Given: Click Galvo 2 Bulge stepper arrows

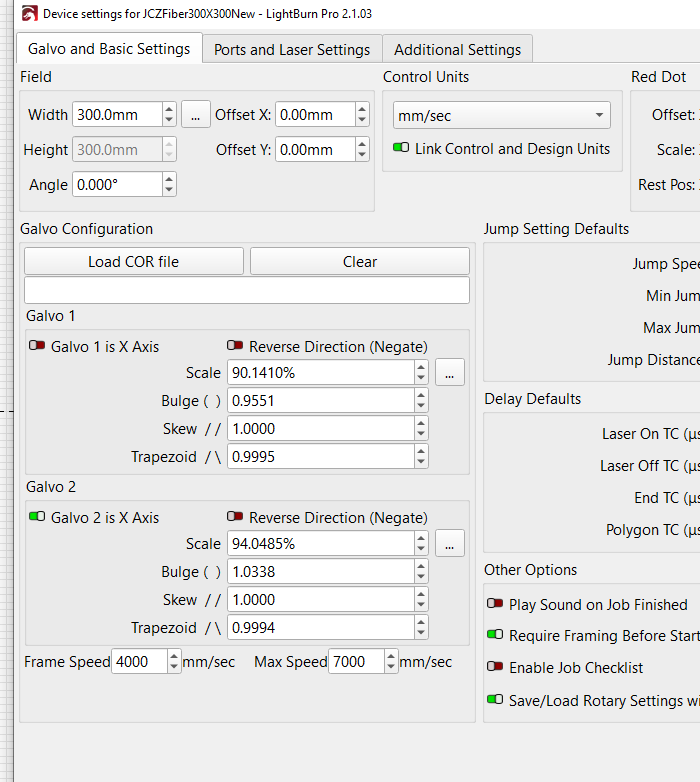Looking at the screenshot, I should (421, 572).
